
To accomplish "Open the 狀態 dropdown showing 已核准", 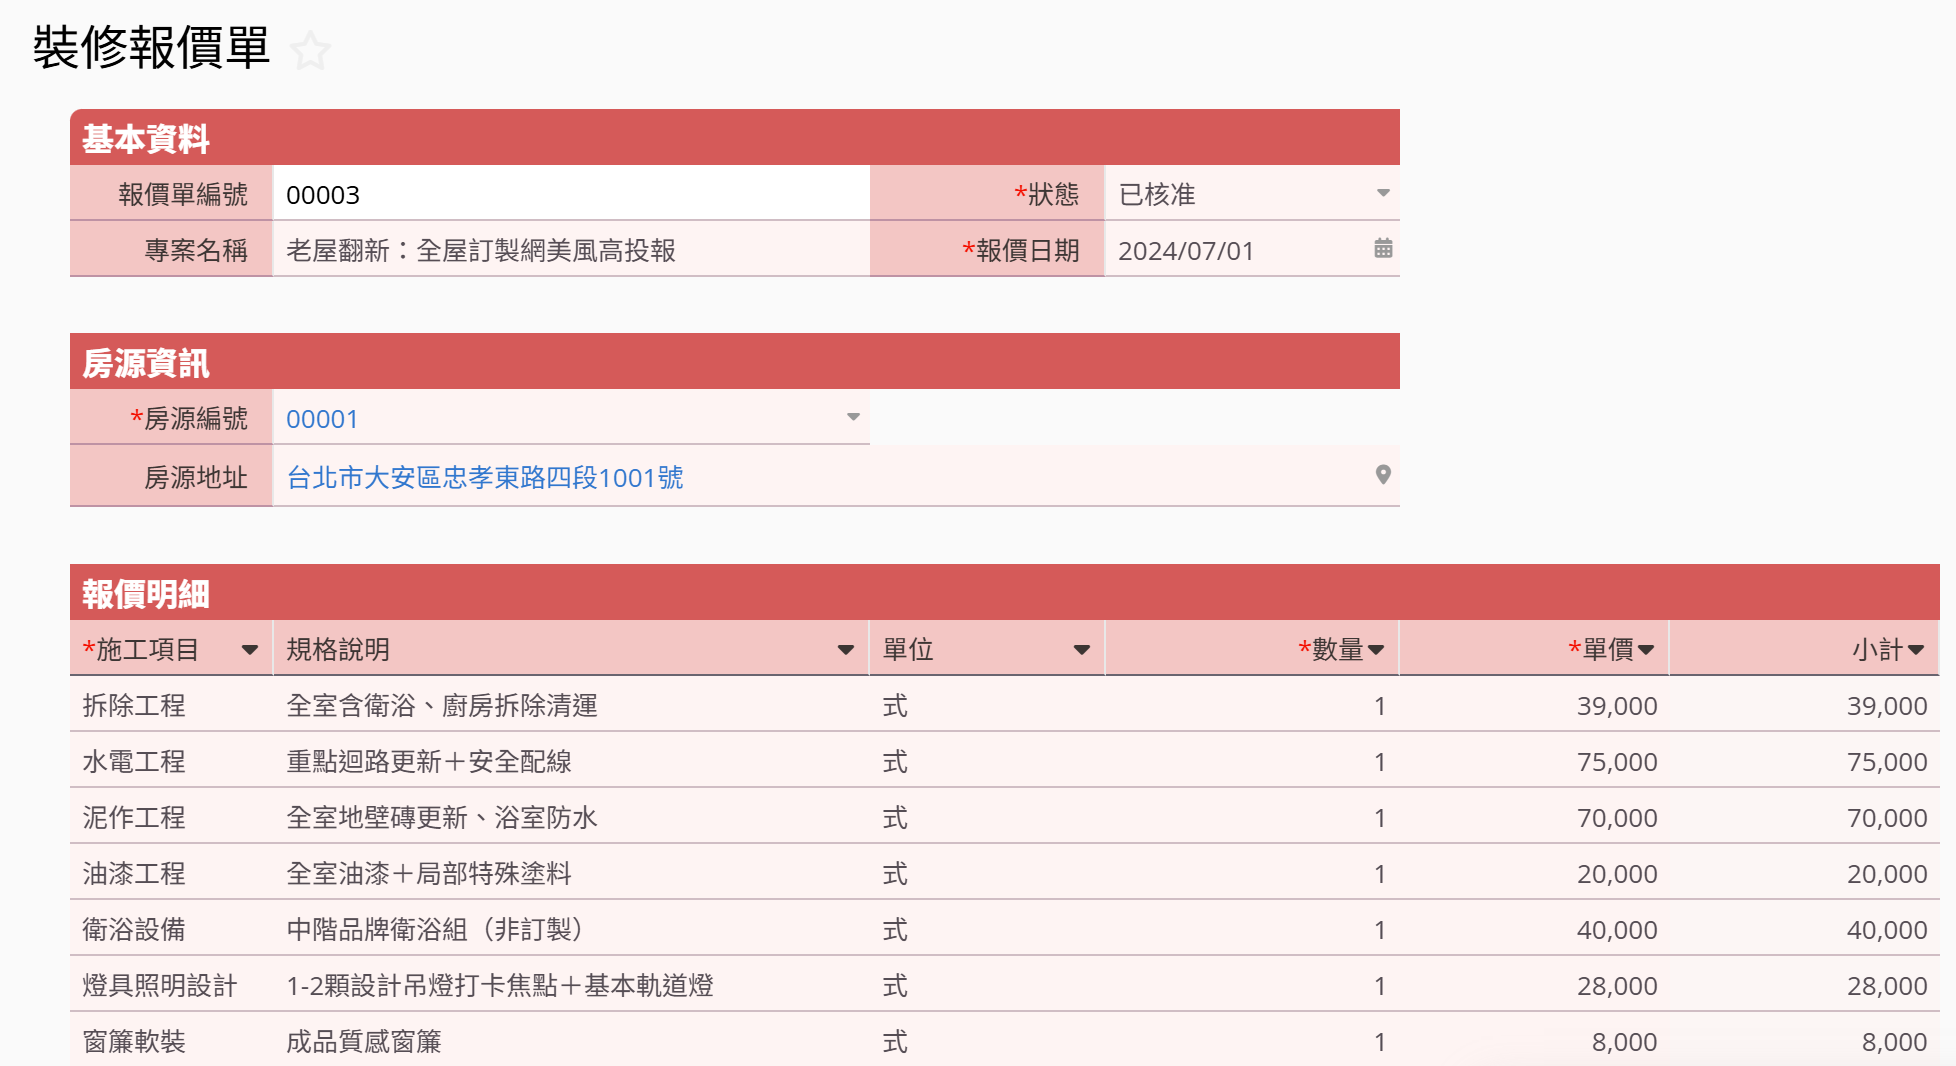I will click(1252, 193).
